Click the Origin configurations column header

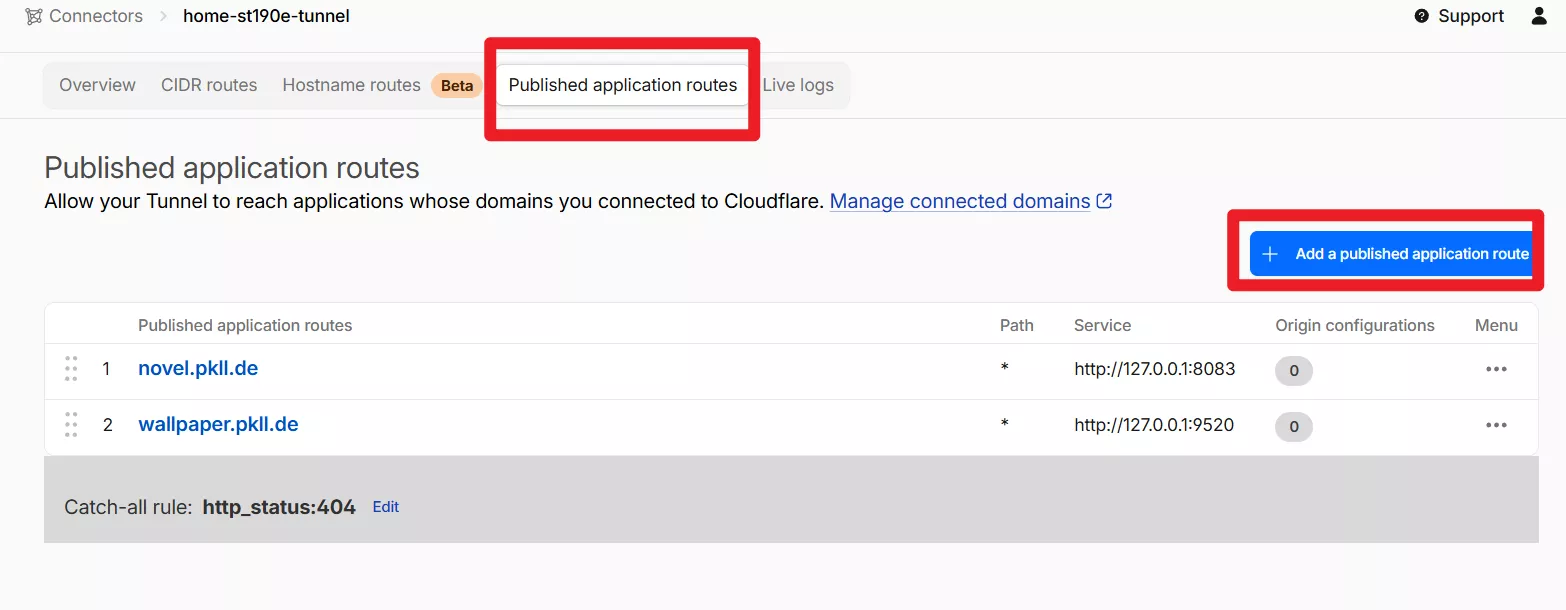(1355, 325)
